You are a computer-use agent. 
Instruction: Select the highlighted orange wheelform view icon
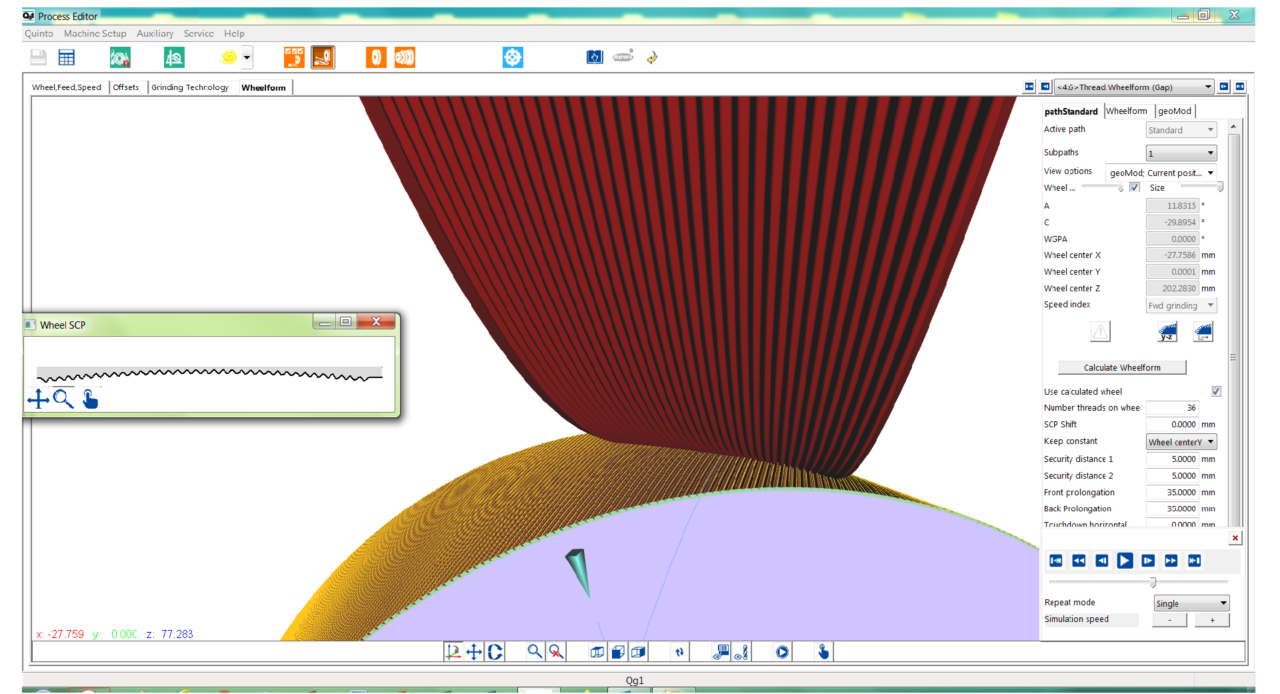click(322, 58)
